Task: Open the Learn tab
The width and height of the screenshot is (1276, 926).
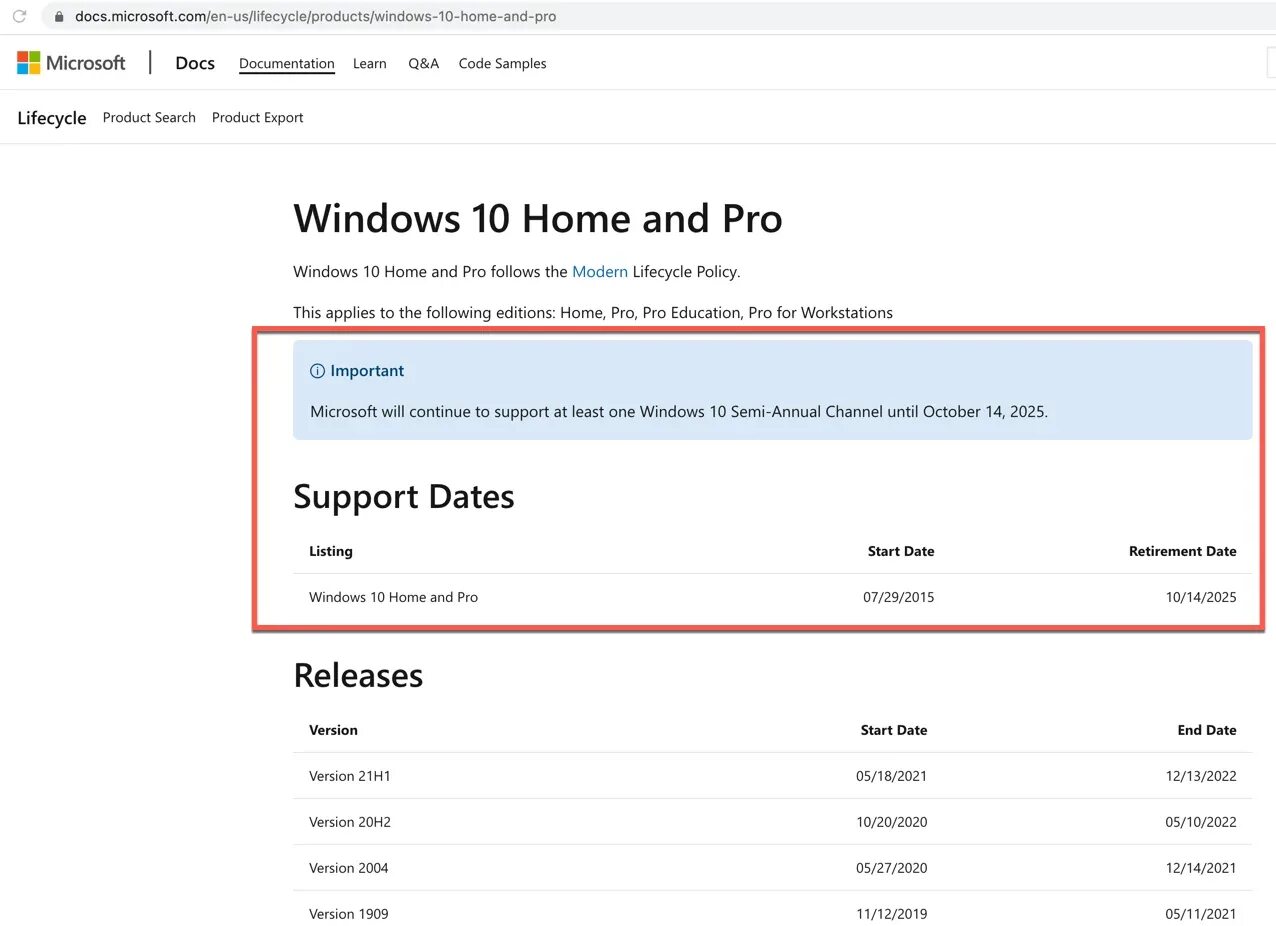Action: click(x=370, y=63)
